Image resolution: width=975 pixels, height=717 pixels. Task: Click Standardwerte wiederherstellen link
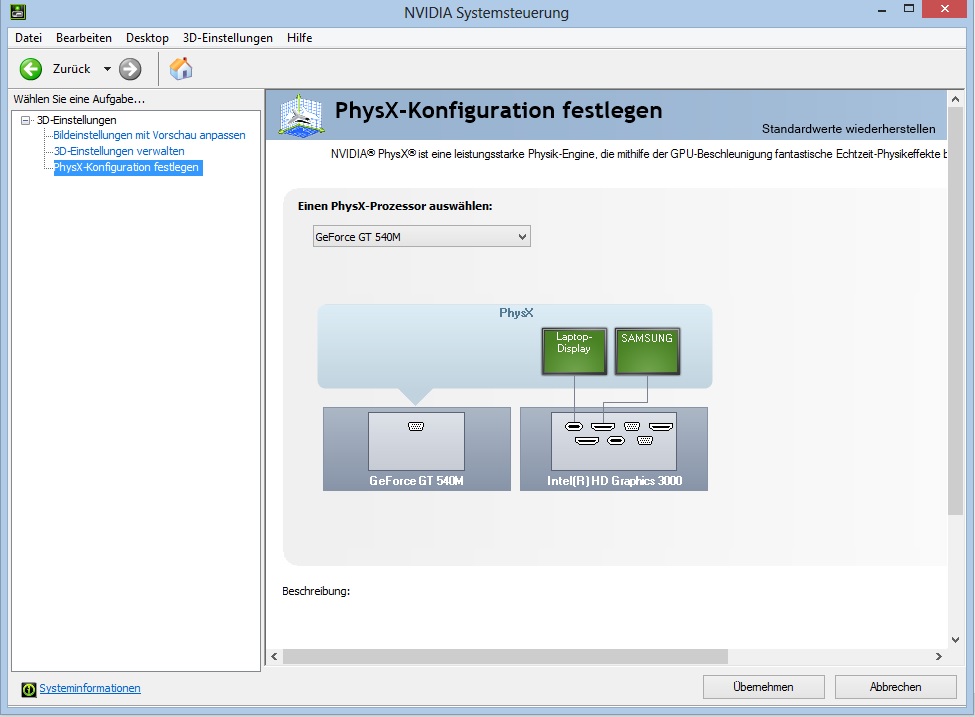tap(848, 129)
